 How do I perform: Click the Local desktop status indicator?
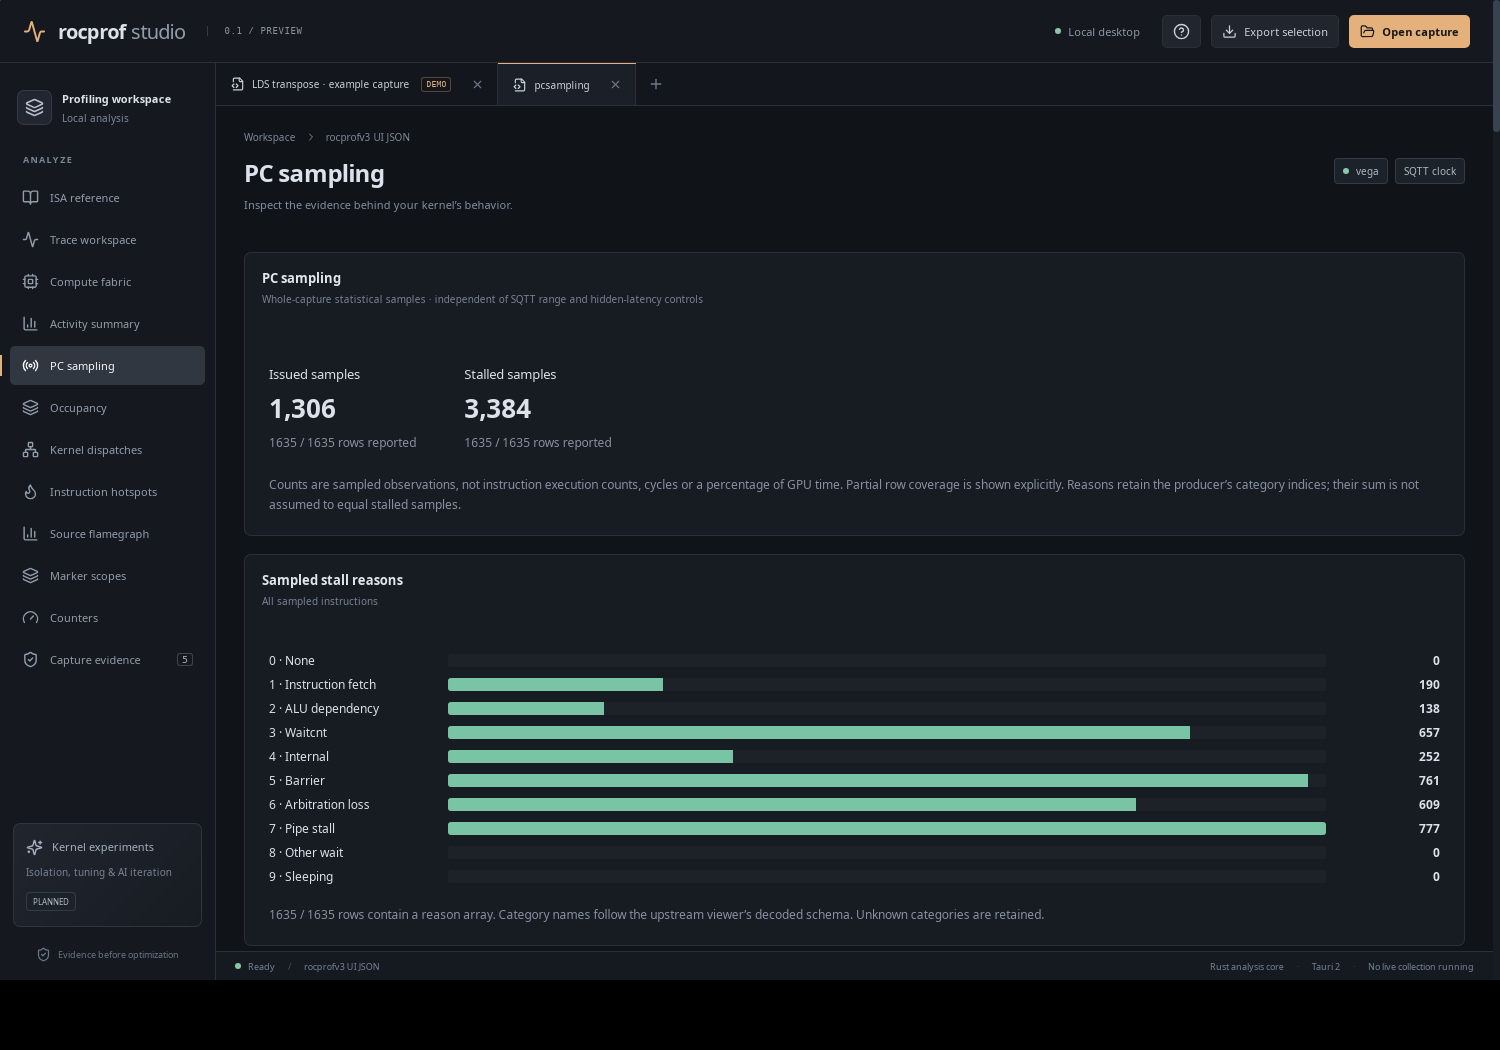click(1097, 32)
